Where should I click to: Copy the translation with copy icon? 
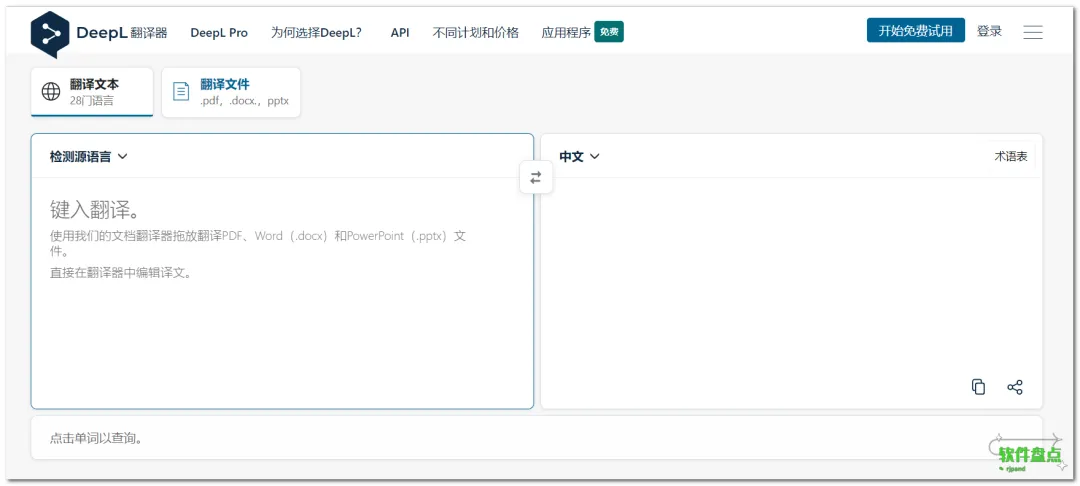(x=978, y=387)
